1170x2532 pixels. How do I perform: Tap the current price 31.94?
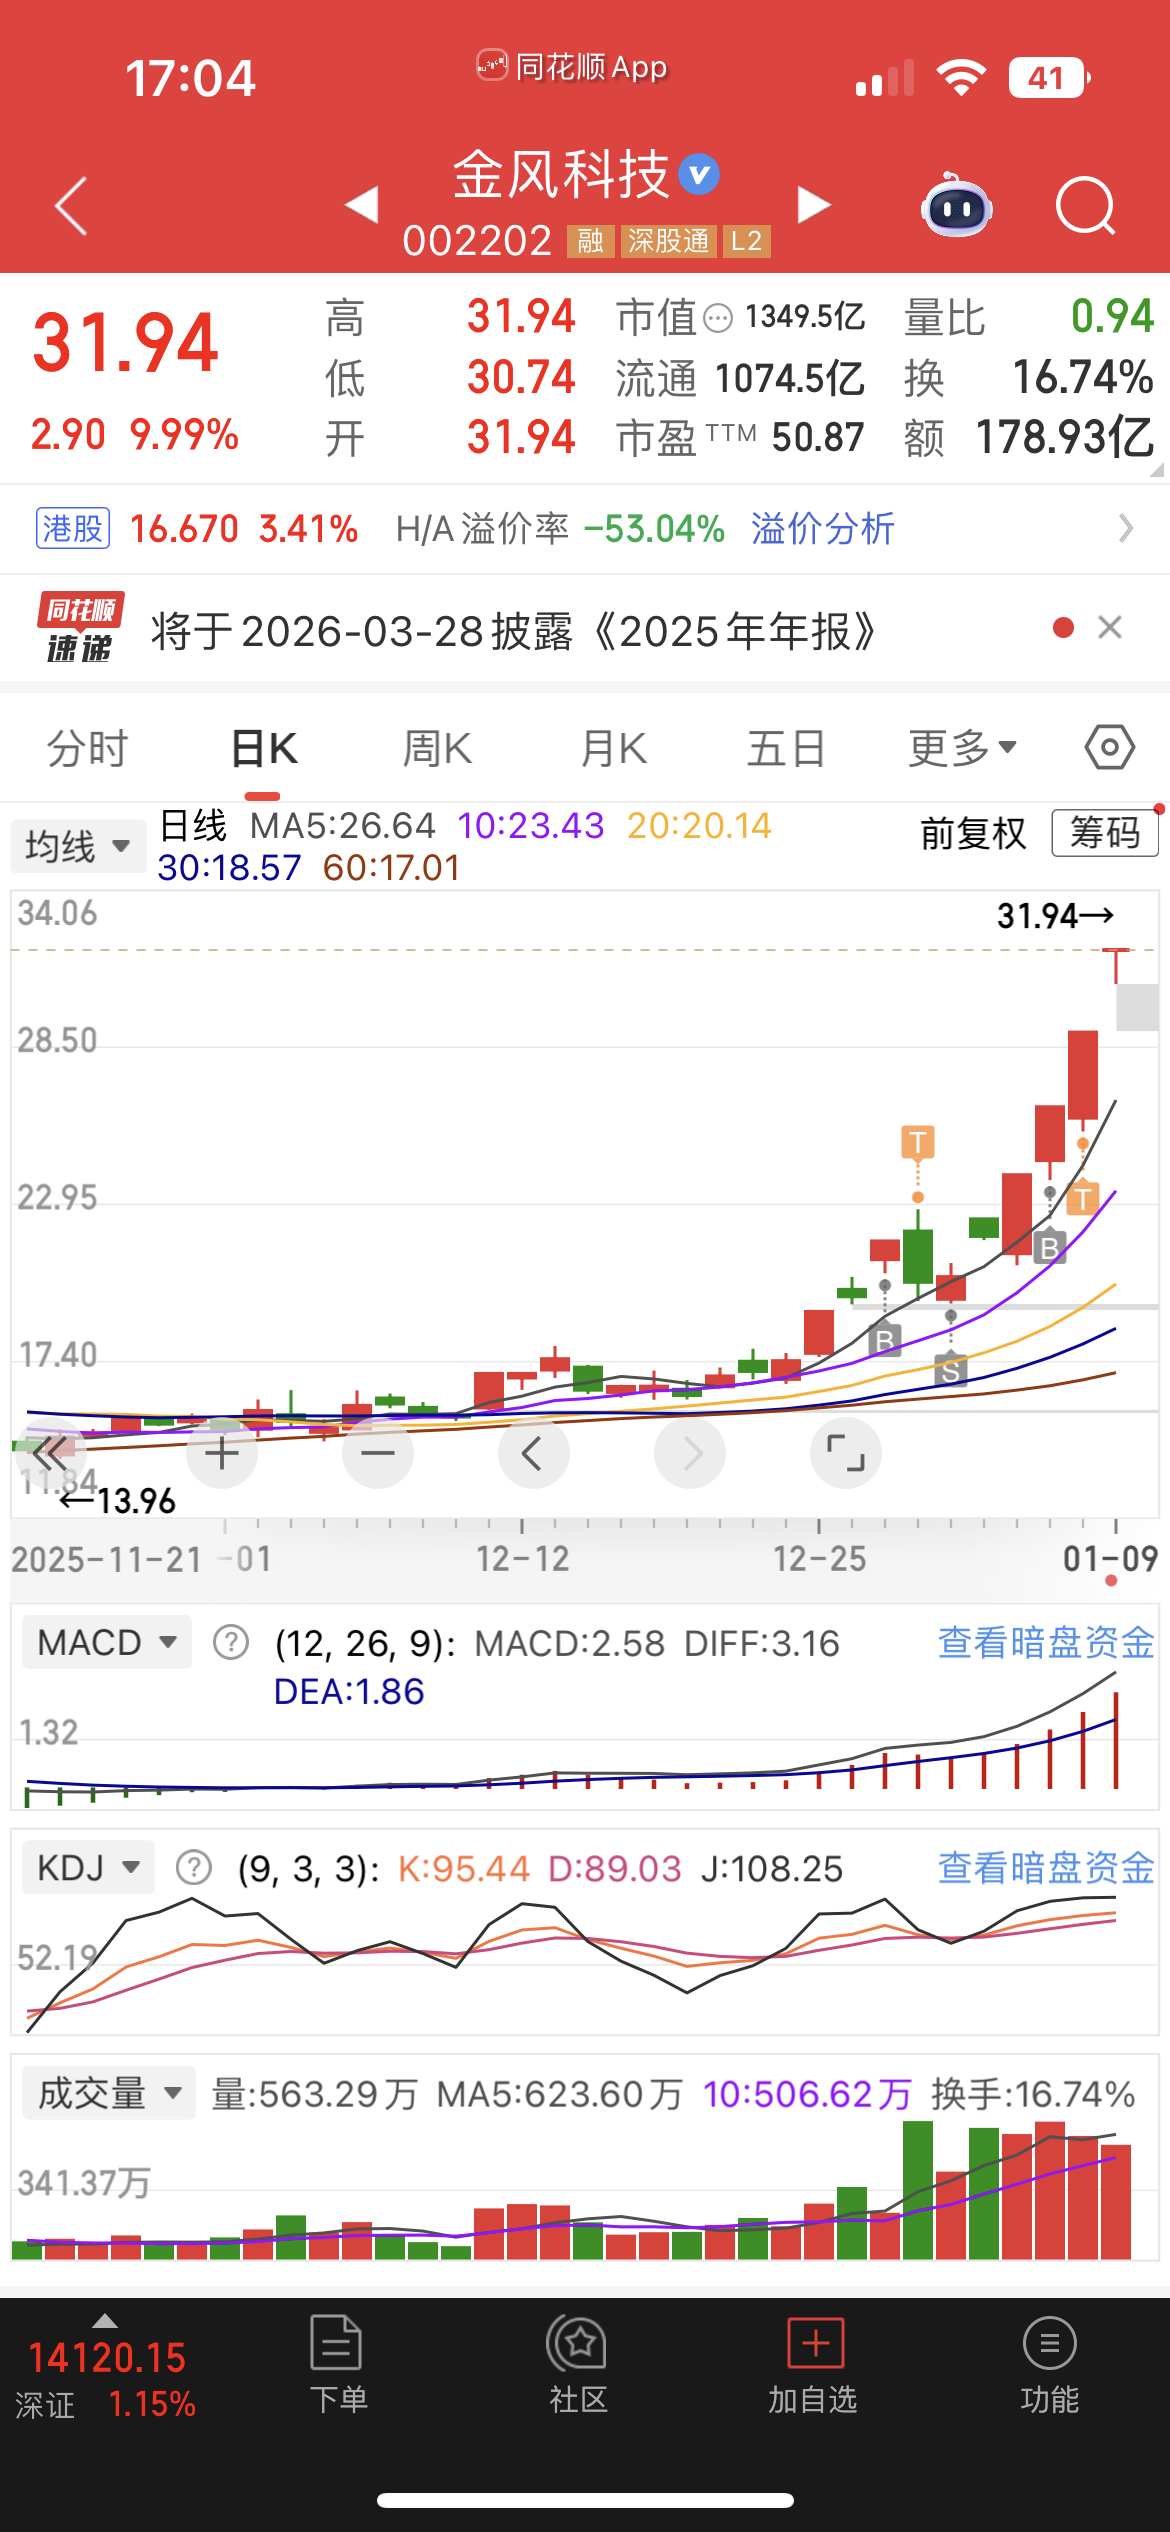point(125,343)
